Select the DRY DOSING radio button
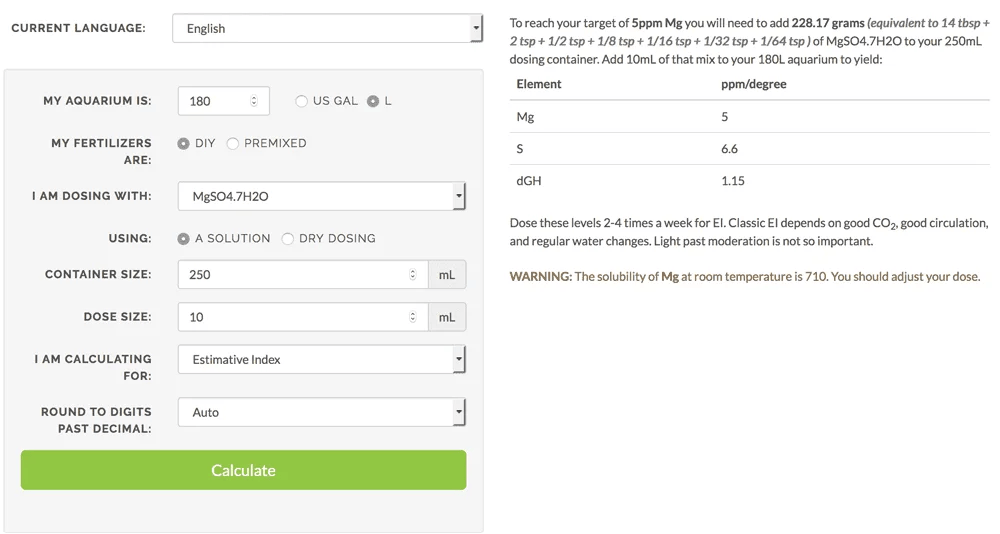Image resolution: width=1000 pixels, height=534 pixels. 288,239
